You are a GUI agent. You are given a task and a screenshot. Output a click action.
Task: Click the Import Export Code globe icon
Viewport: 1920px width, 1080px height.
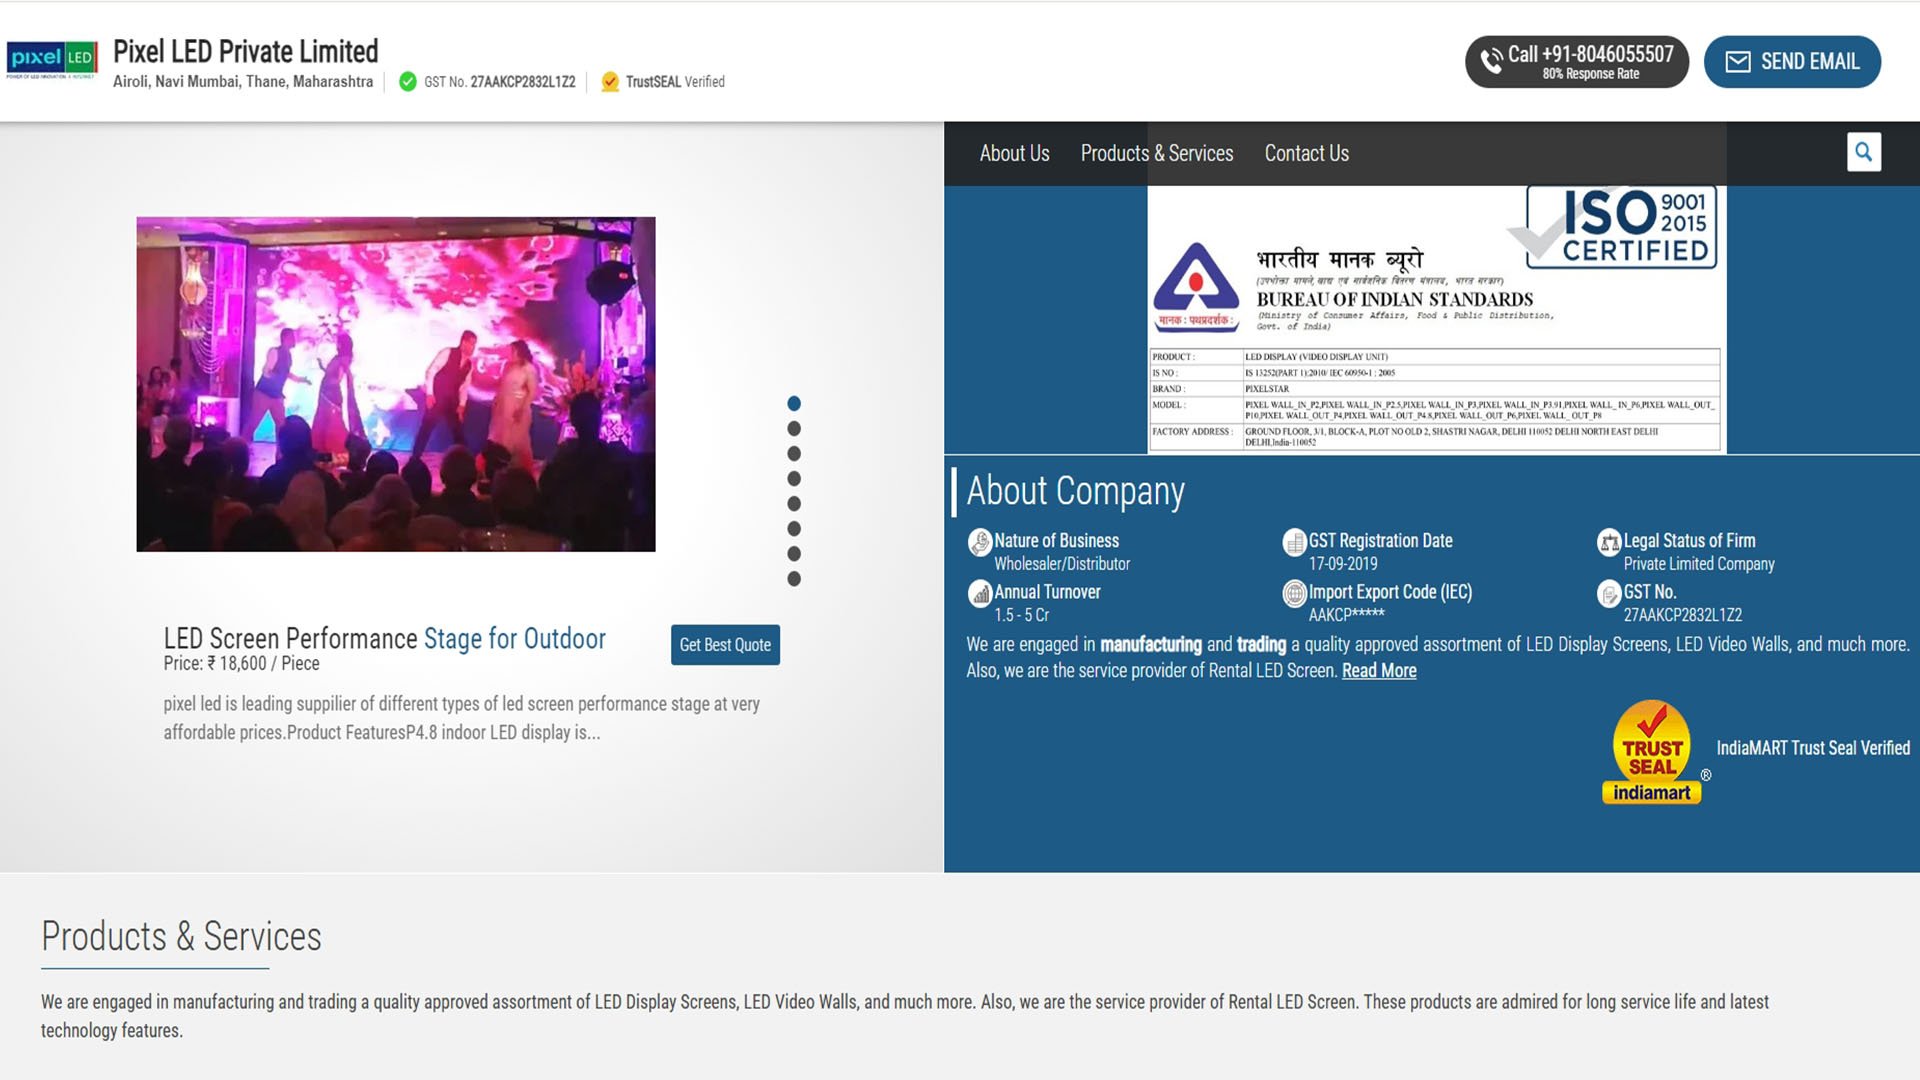(1295, 594)
